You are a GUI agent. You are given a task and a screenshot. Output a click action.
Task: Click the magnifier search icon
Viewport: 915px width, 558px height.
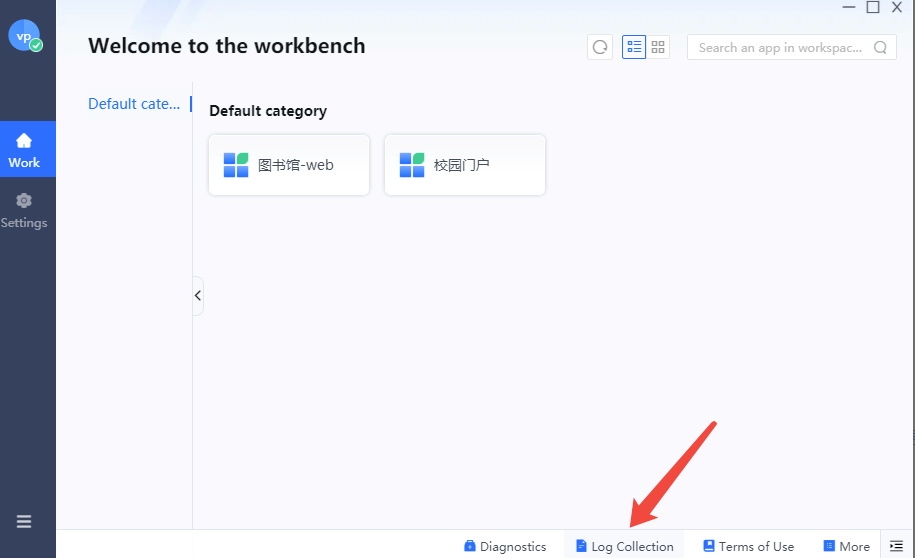point(881,47)
